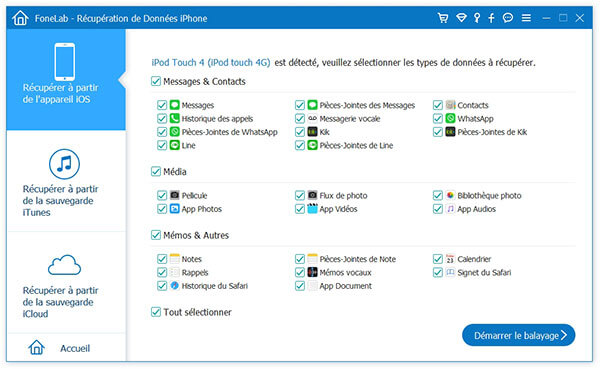Click the Mémos vocaux label
Viewport: 600px width, 369px height.
coord(346,273)
